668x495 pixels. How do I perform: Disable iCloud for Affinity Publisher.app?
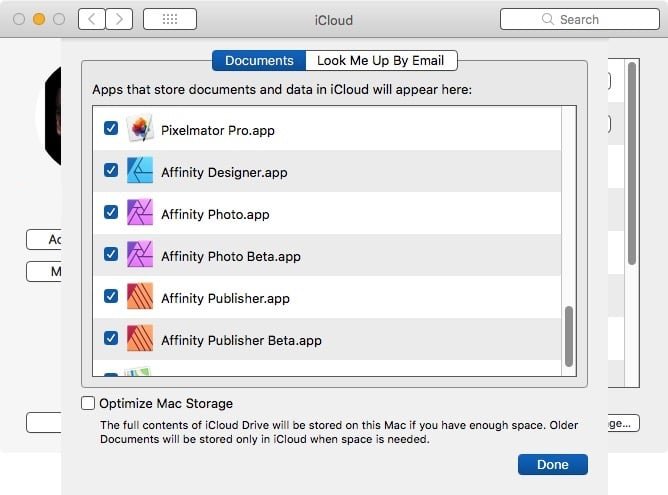click(111, 298)
